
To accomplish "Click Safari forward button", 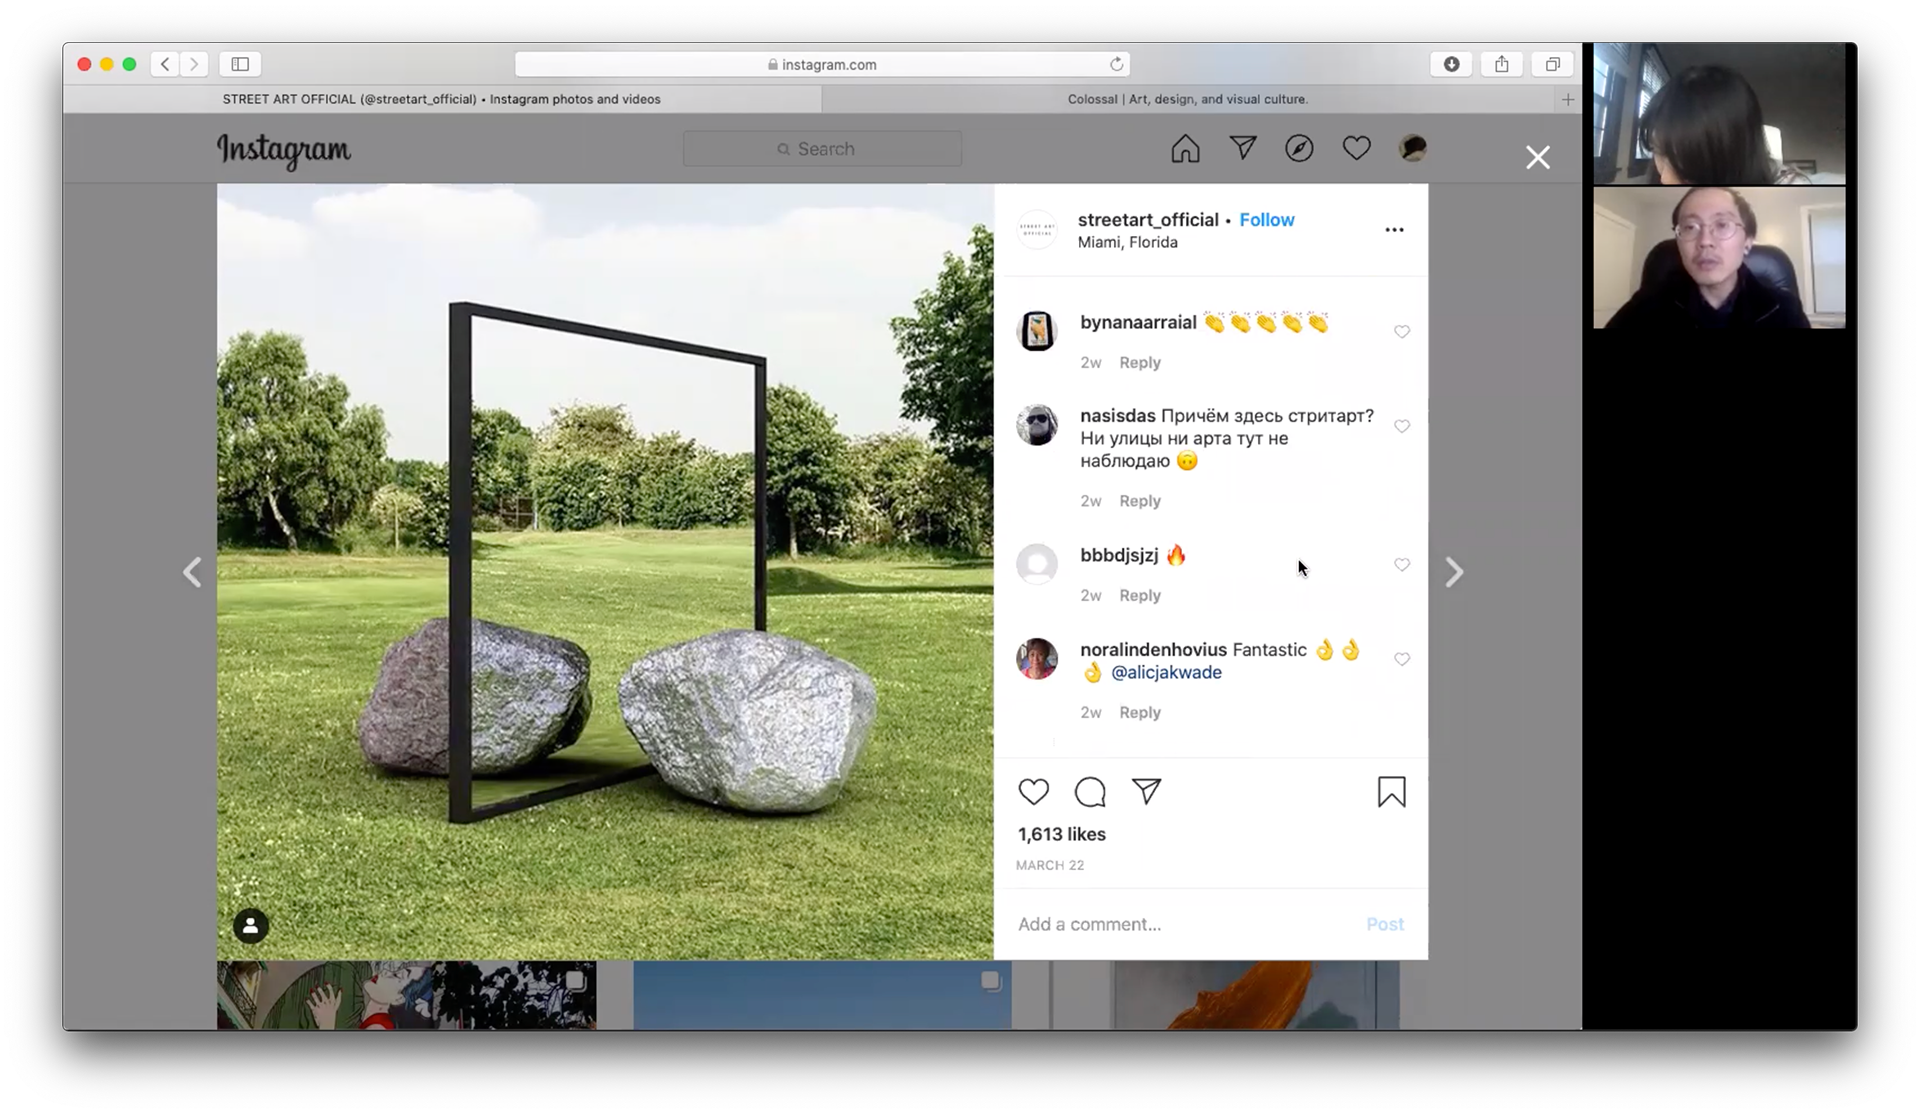I will (194, 64).
